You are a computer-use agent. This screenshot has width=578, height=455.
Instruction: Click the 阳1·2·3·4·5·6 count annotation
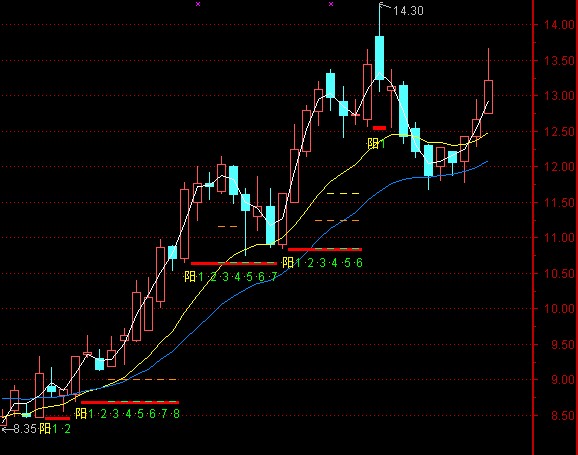click(x=322, y=263)
